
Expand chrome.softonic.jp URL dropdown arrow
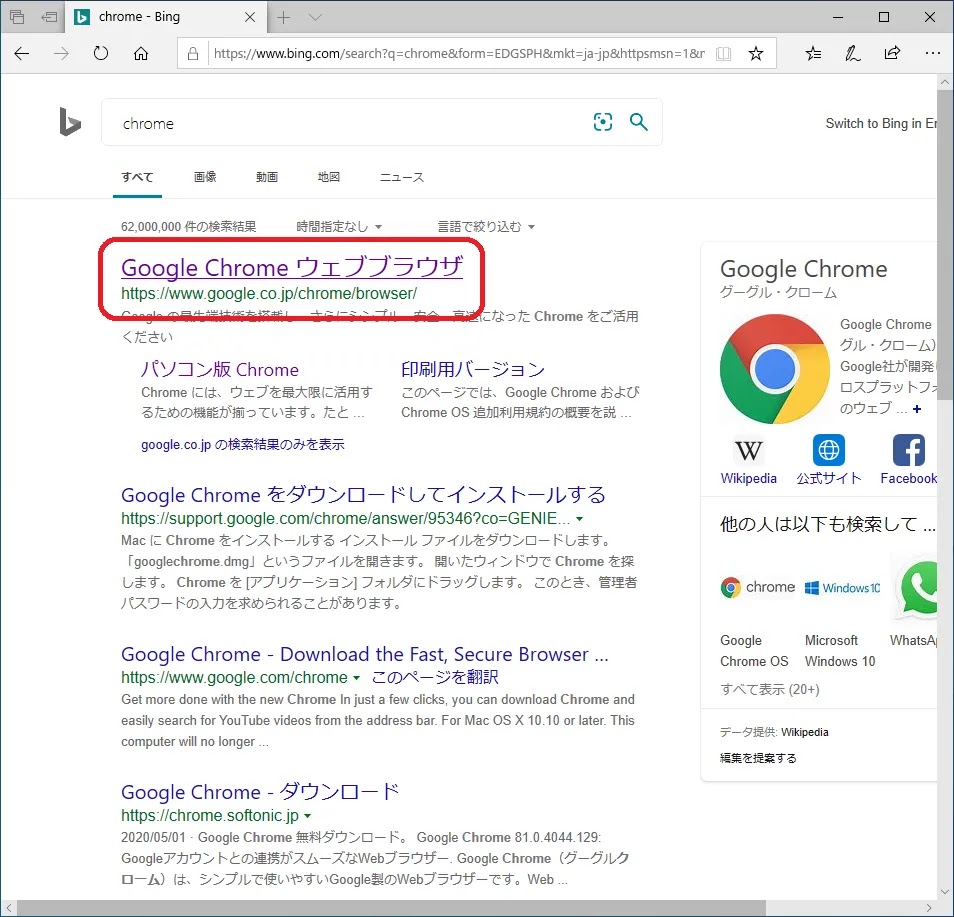pos(308,816)
